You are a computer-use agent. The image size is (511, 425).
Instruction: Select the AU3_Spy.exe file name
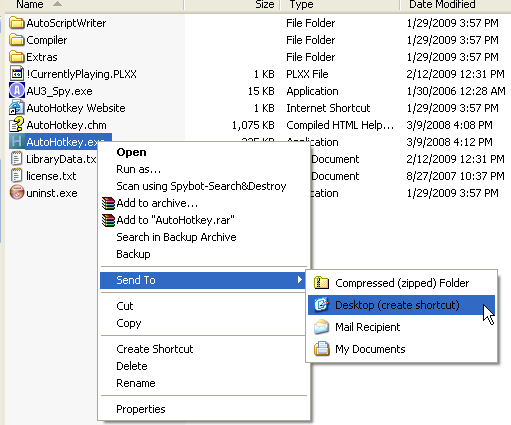[x=59, y=91]
